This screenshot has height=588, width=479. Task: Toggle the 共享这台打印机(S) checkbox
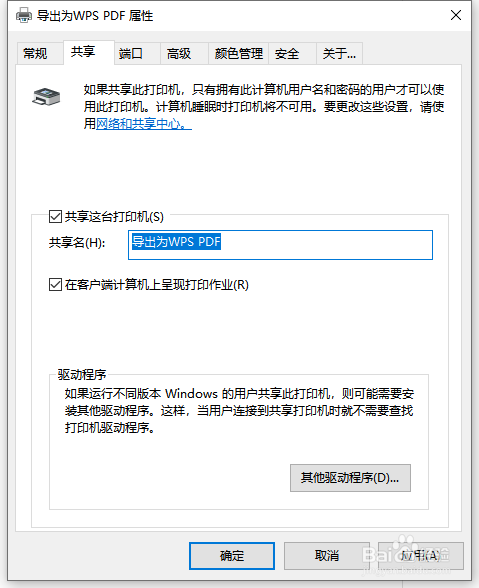coord(56,216)
